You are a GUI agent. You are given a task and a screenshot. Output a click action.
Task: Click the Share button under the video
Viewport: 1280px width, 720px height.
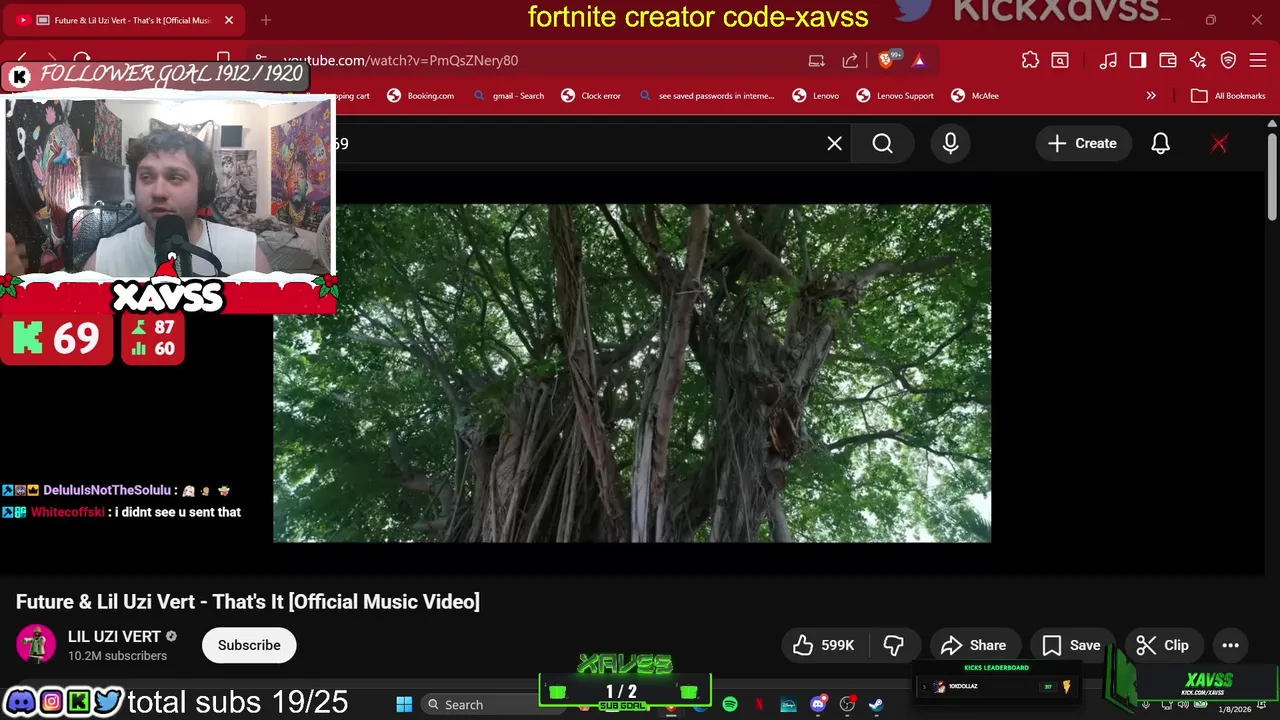(x=973, y=645)
